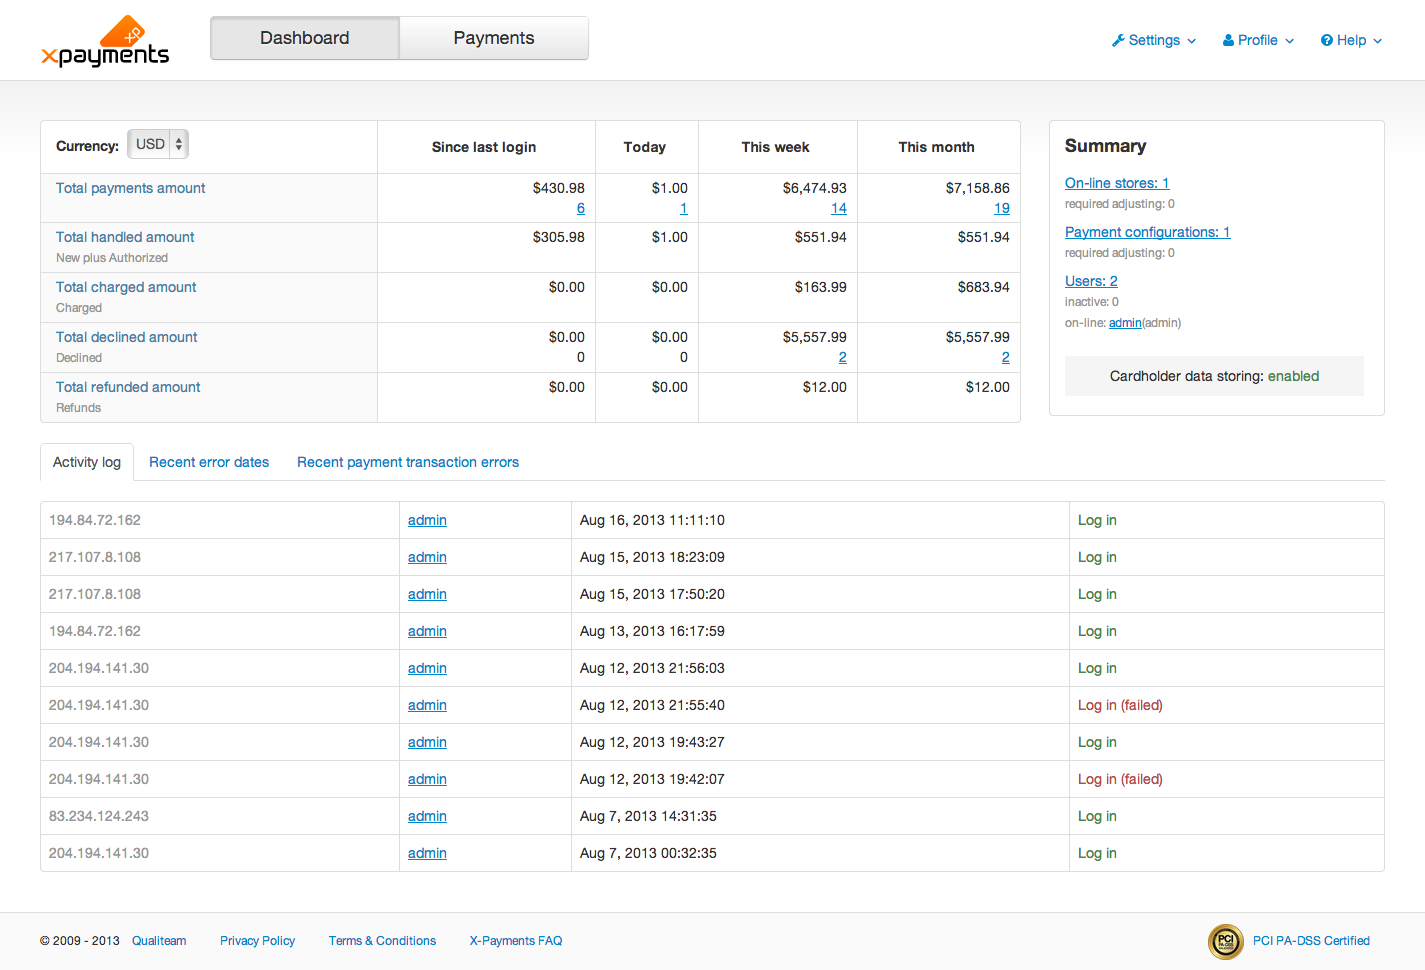1425x970 pixels.
Task: Click admin link for Aug 7 14:31:35 entry
Action: [427, 816]
